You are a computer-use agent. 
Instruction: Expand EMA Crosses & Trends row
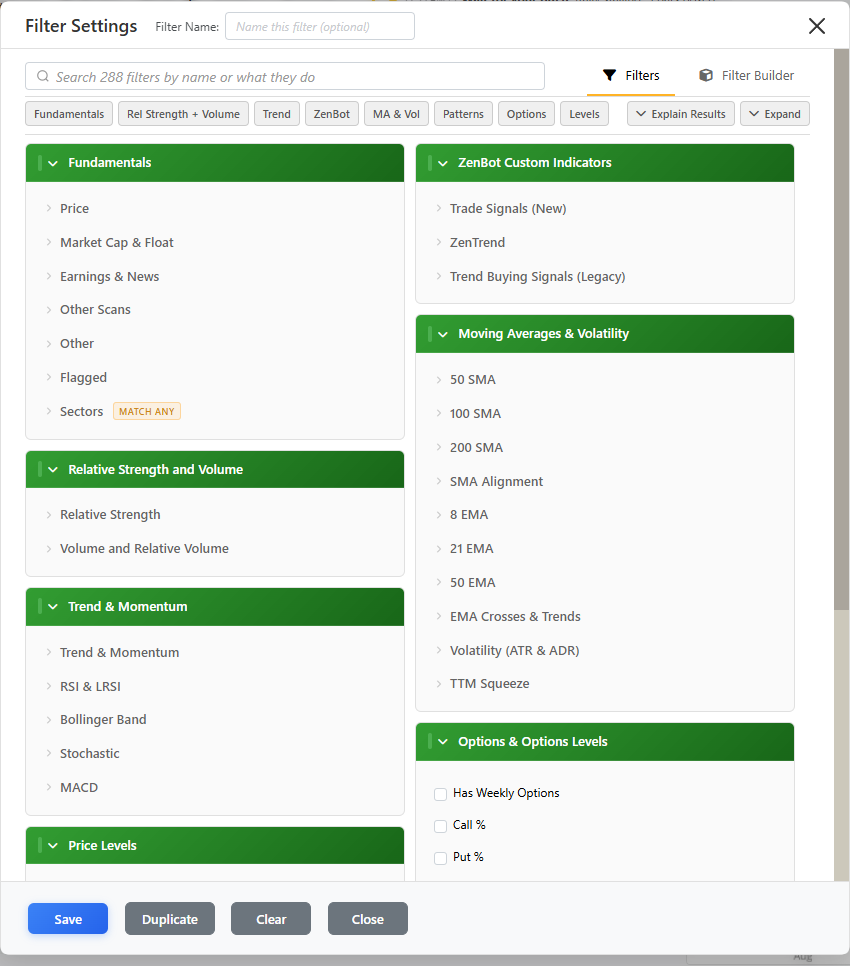pos(605,616)
